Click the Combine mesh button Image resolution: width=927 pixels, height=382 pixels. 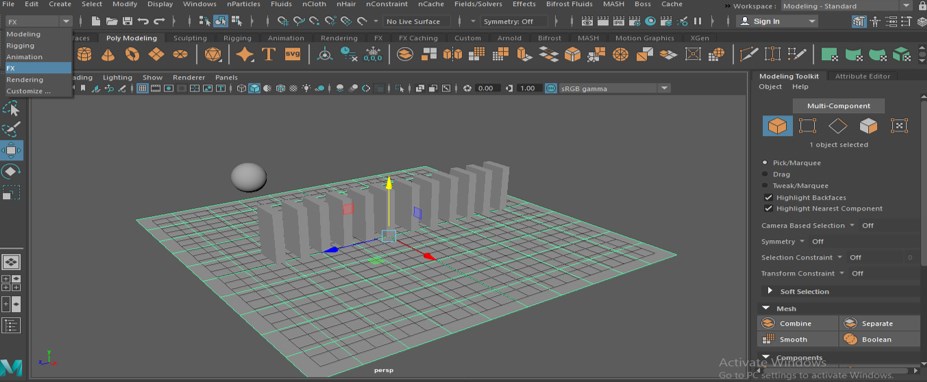tap(797, 323)
